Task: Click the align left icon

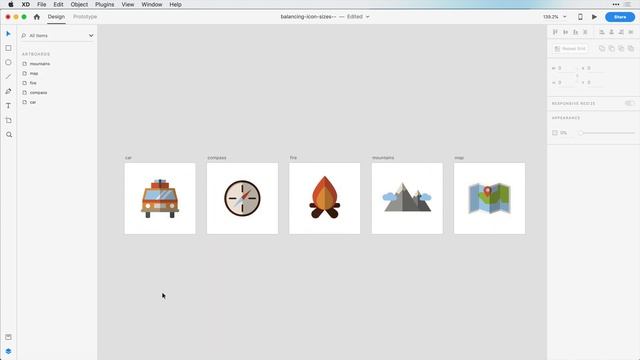Action: point(602,32)
